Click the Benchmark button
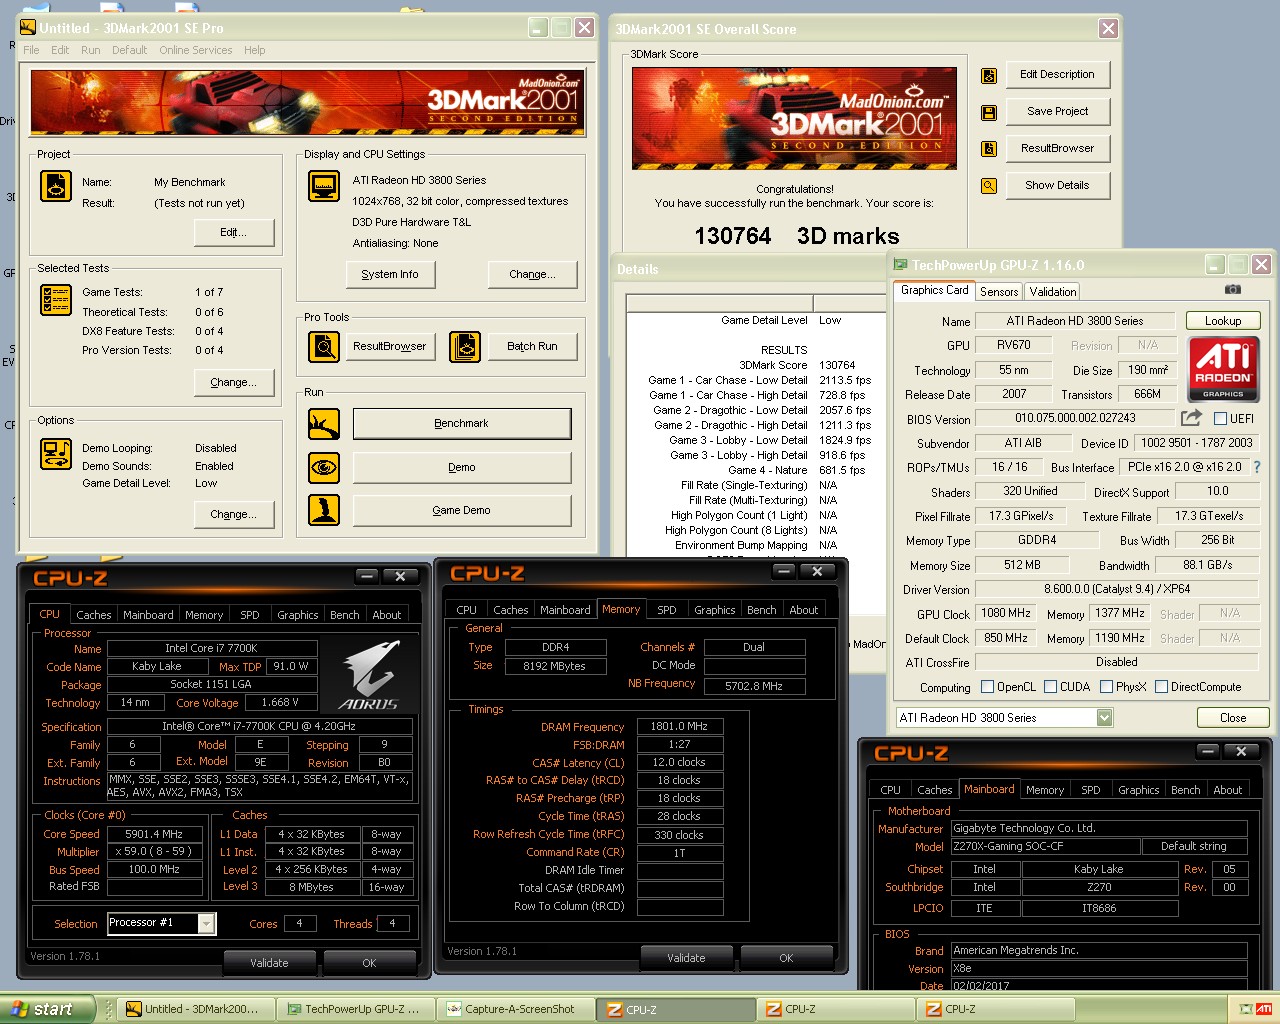This screenshot has width=1280, height=1024. point(462,424)
